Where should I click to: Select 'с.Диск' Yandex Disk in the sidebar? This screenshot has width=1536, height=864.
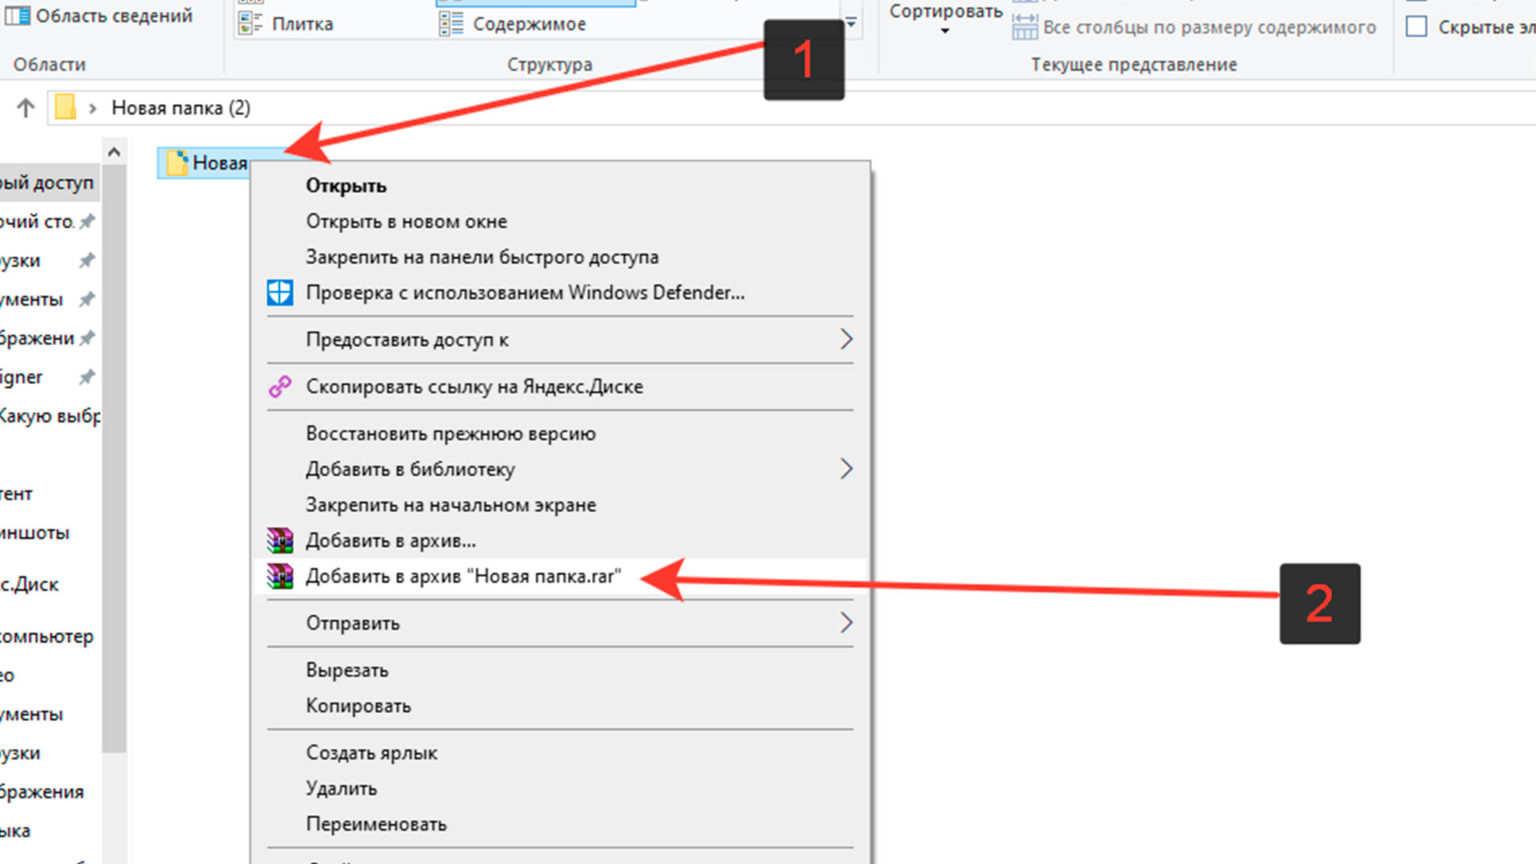coord(30,585)
